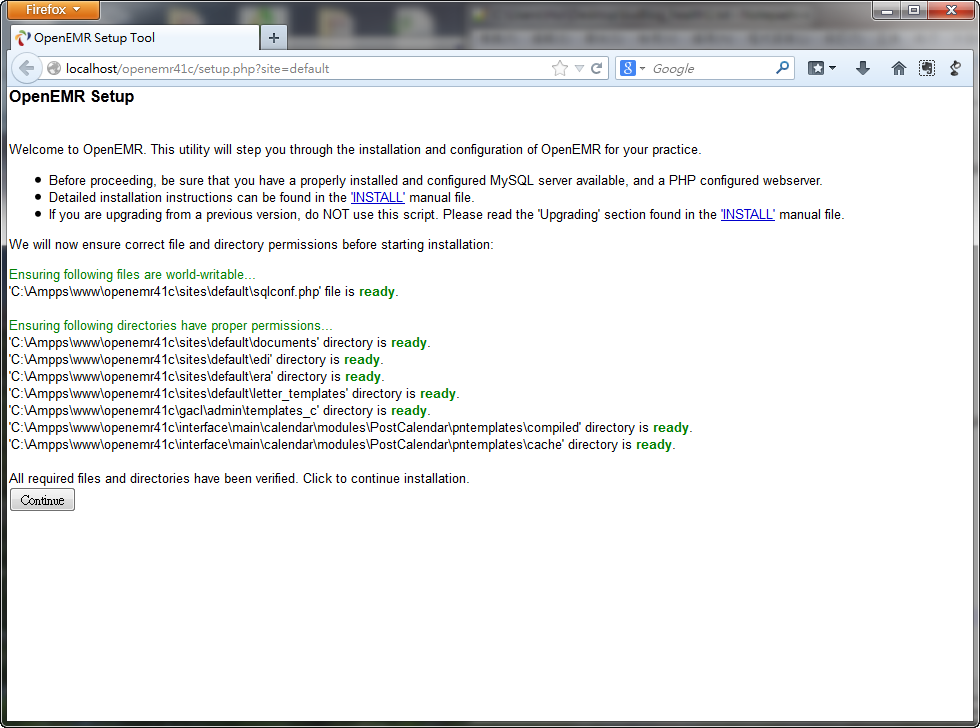
Task: Go to the Firefox Home page
Action: [x=898, y=68]
